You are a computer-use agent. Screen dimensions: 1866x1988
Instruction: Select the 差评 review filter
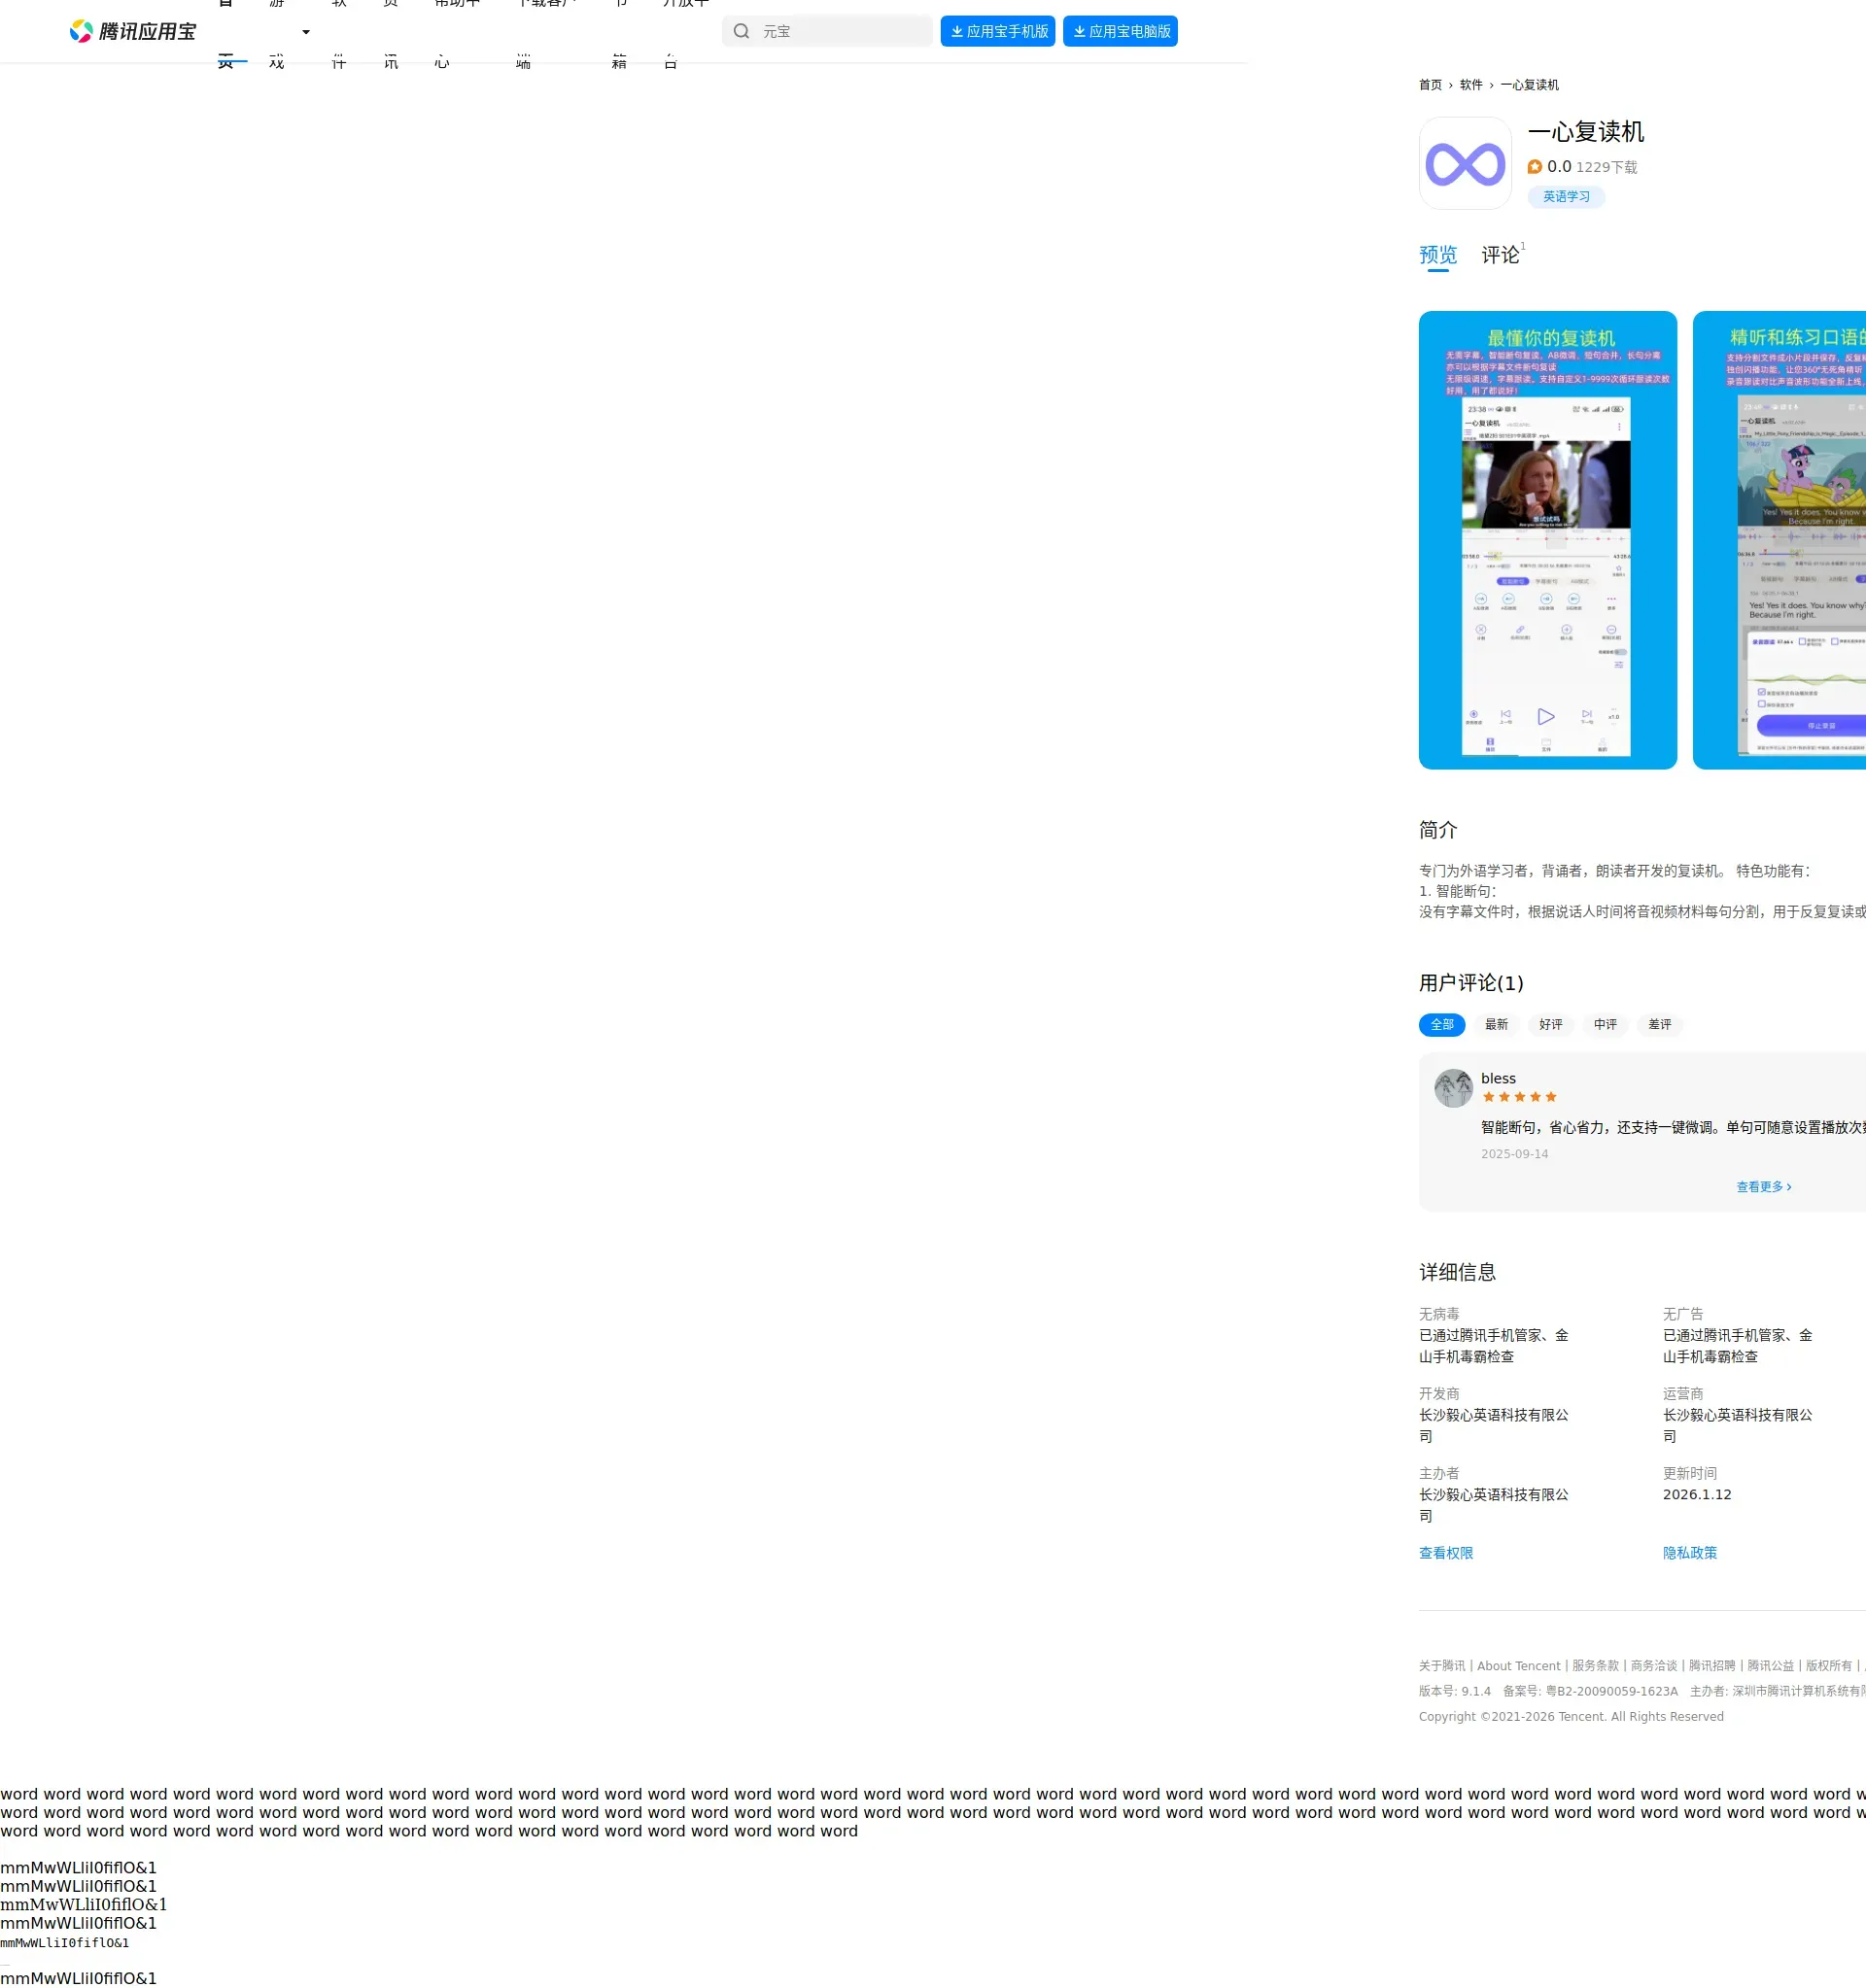pos(1659,1025)
